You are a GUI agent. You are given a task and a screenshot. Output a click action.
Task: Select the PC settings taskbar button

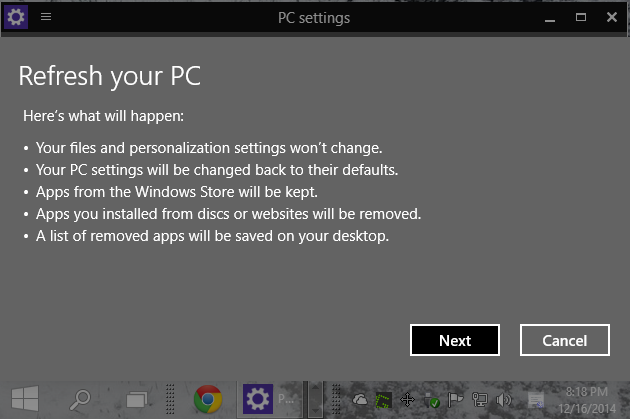(x=270, y=399)
